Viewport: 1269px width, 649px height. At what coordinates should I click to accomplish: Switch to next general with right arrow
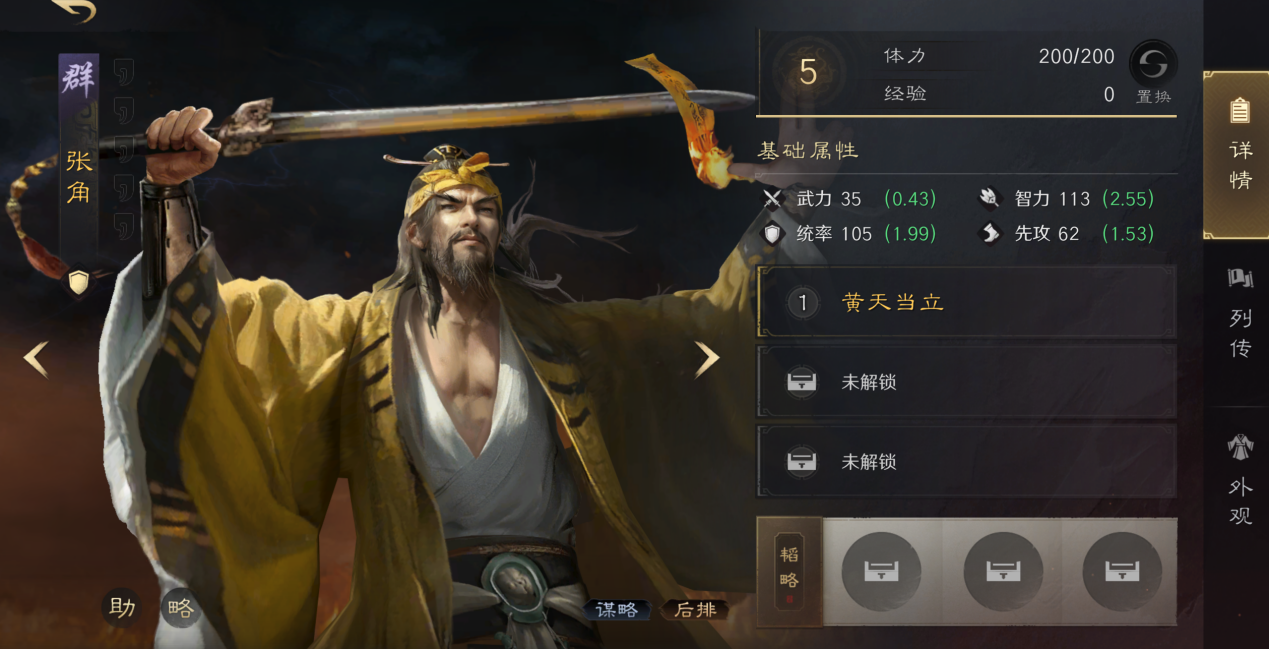point(707,358)
